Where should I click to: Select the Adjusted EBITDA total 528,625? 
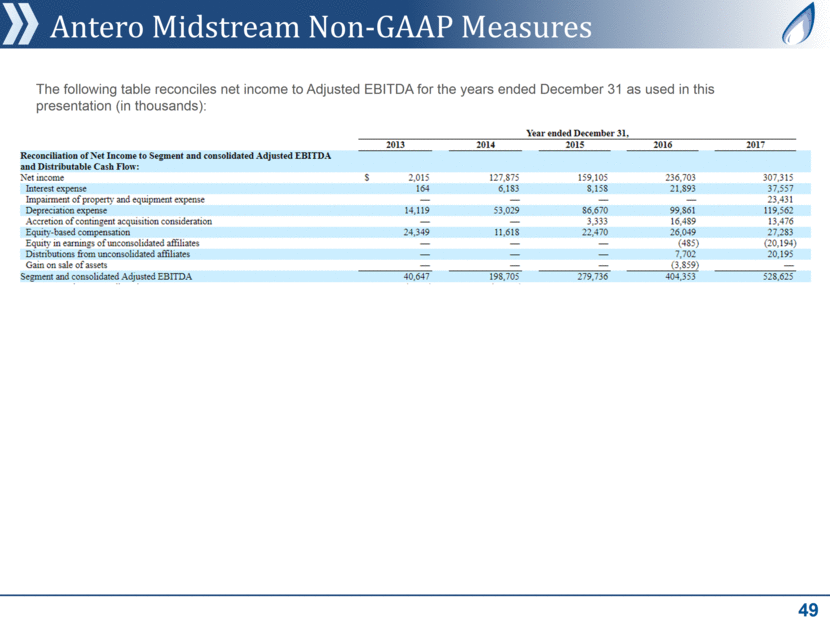pyautogui.click(x=778, y=277)
